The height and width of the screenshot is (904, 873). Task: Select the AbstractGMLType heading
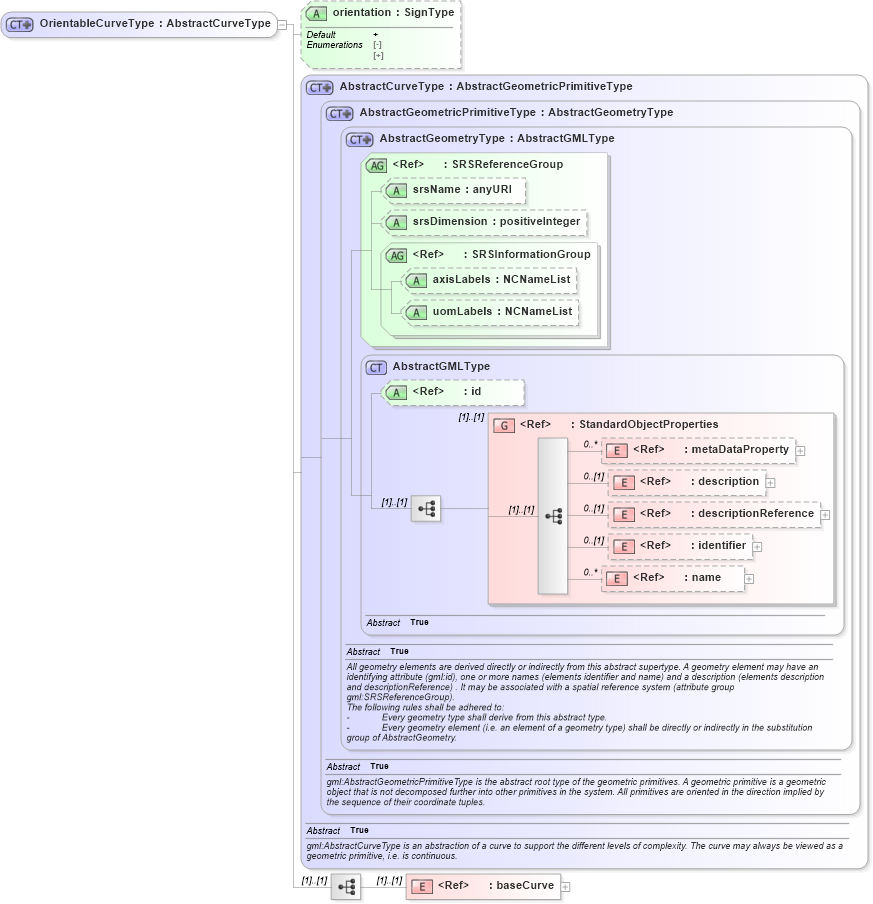point(441,366)
